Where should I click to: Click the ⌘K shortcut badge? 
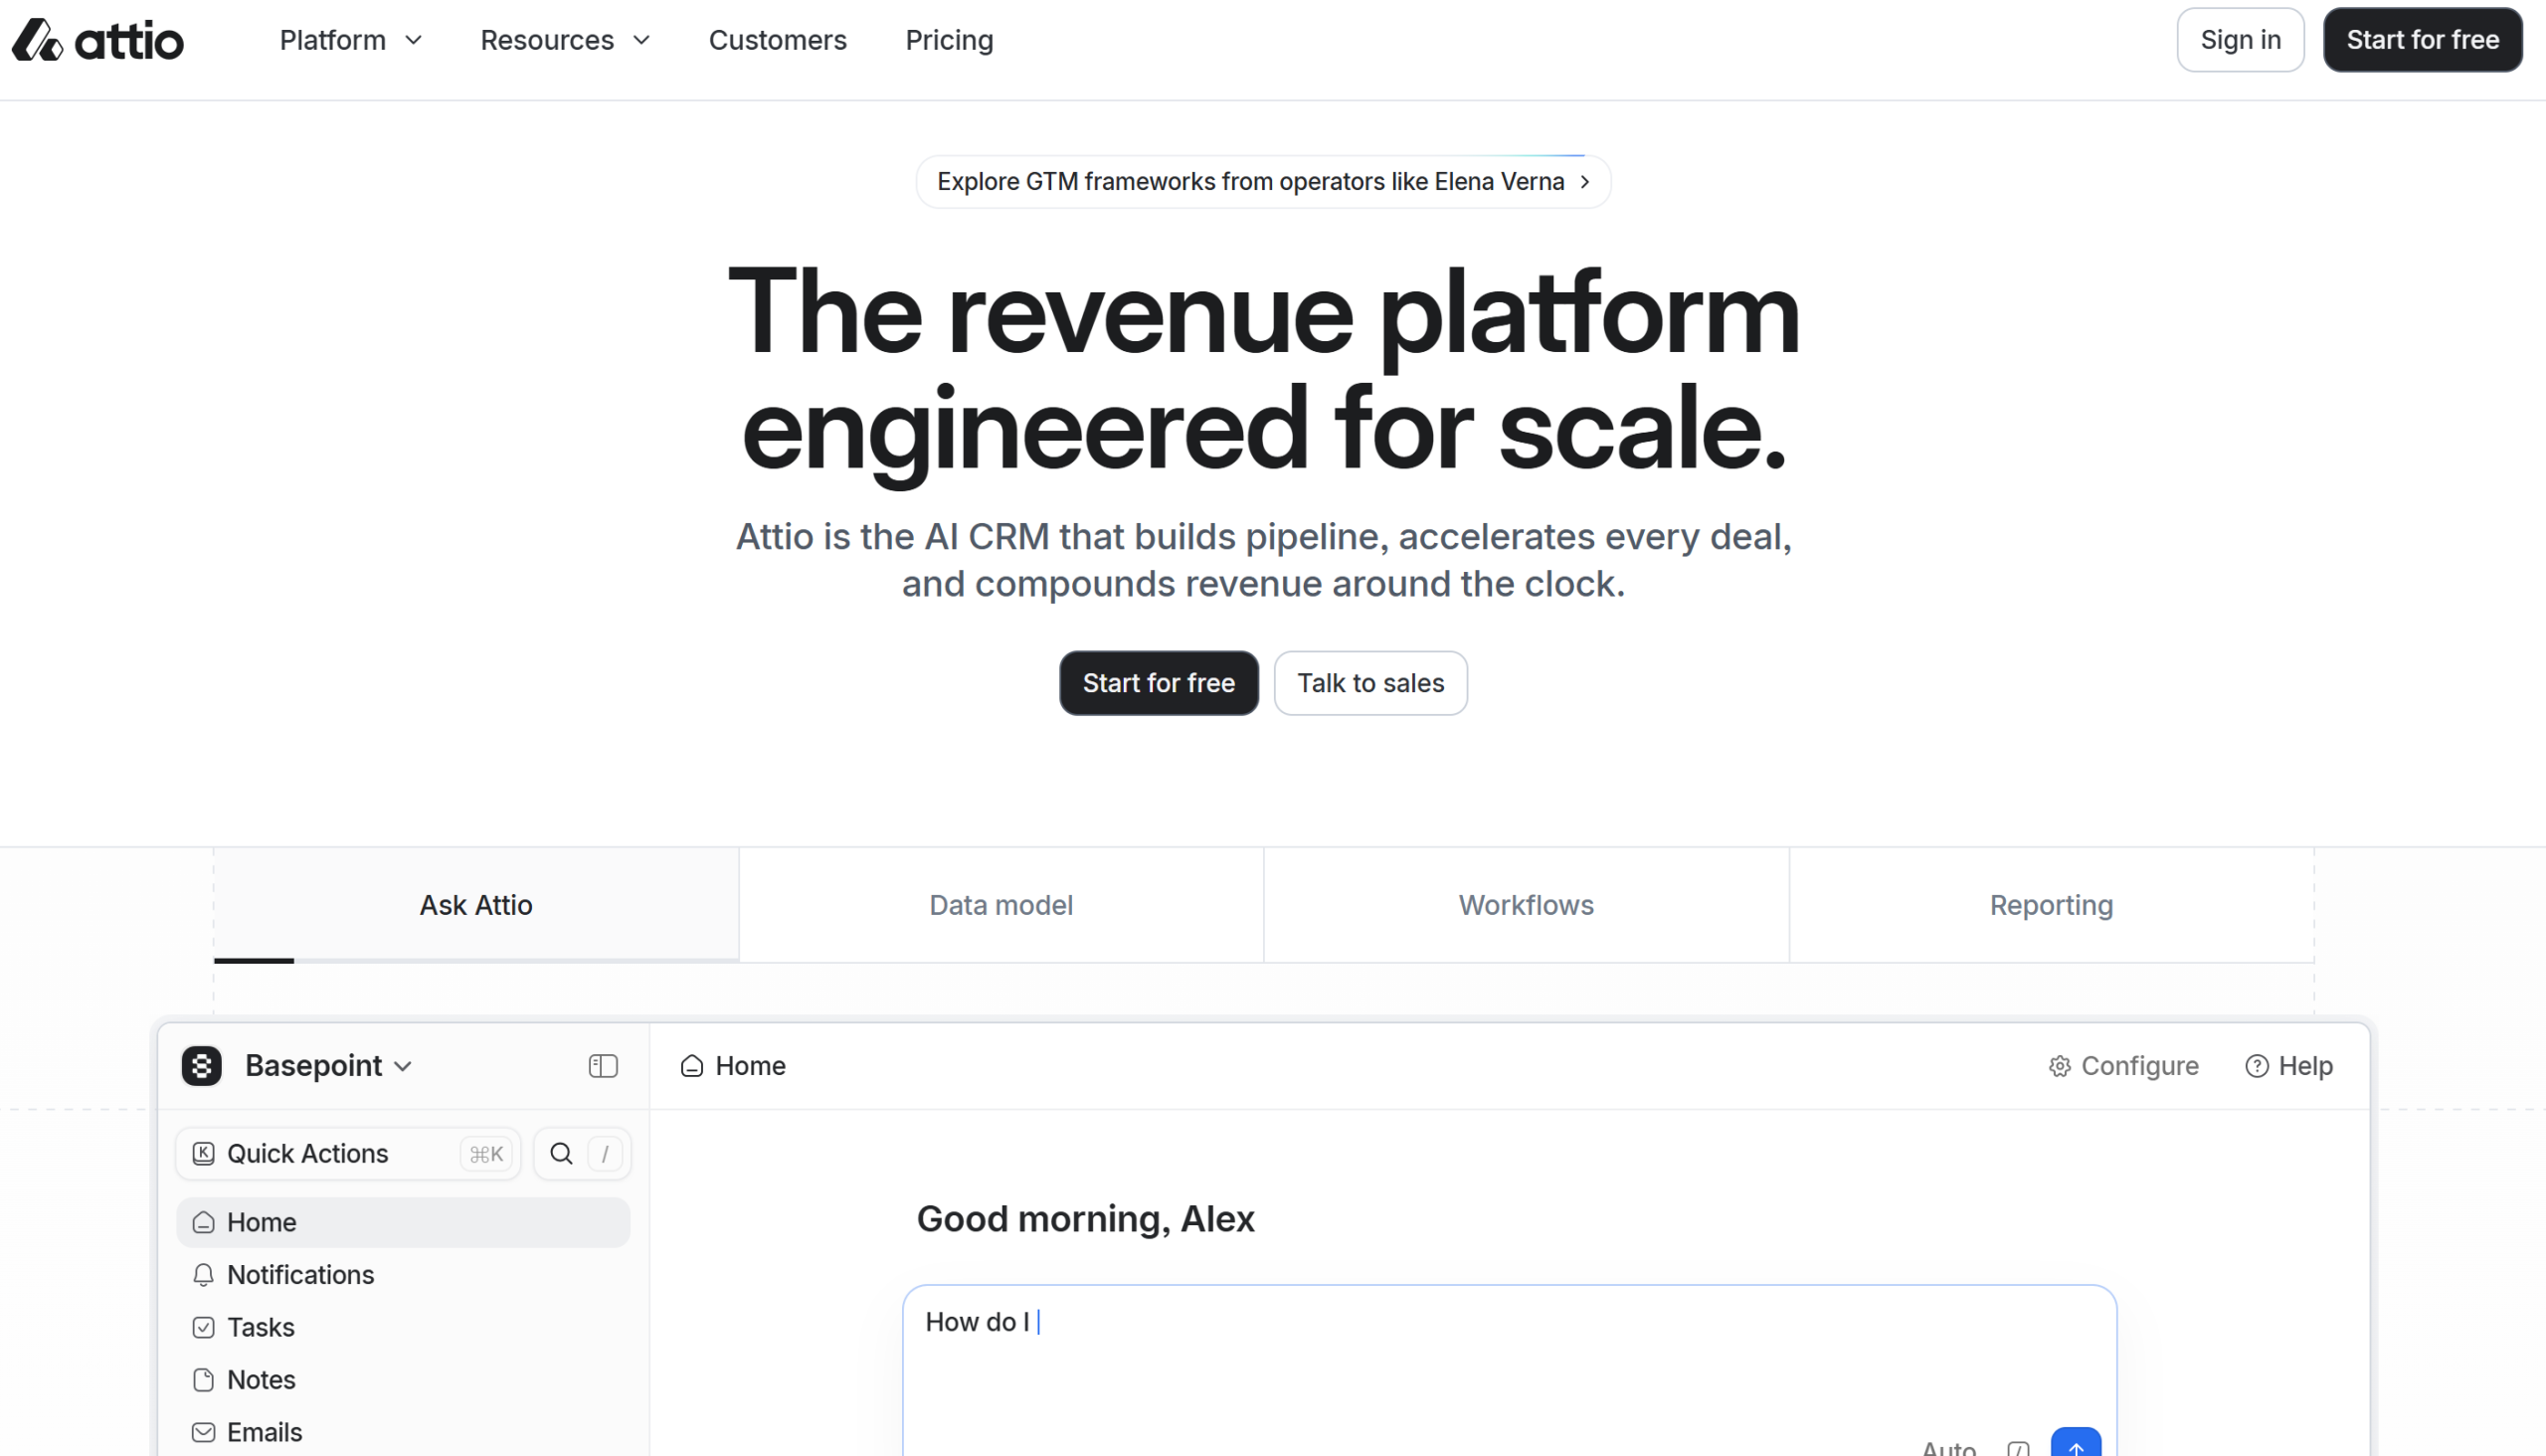[486, 1154]
